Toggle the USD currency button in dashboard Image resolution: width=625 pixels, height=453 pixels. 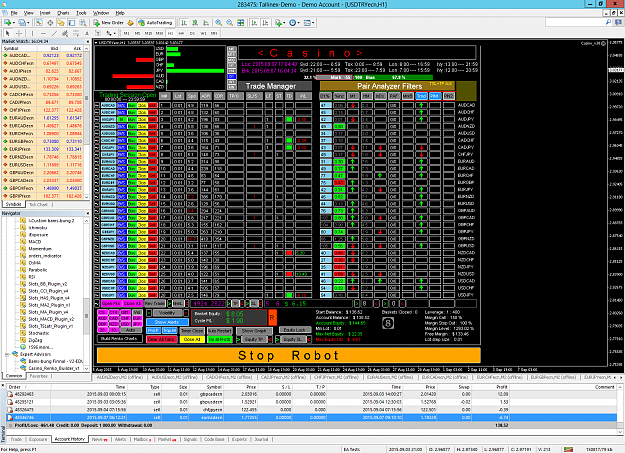tap(126, 324)
